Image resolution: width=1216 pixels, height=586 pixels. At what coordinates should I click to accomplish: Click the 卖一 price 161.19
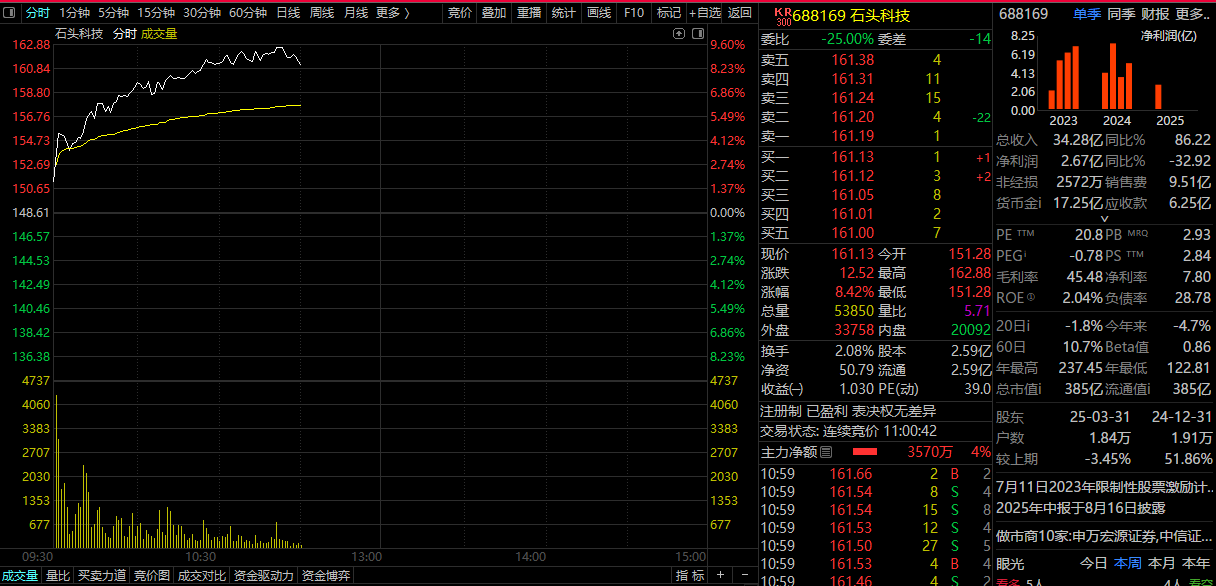852,136
